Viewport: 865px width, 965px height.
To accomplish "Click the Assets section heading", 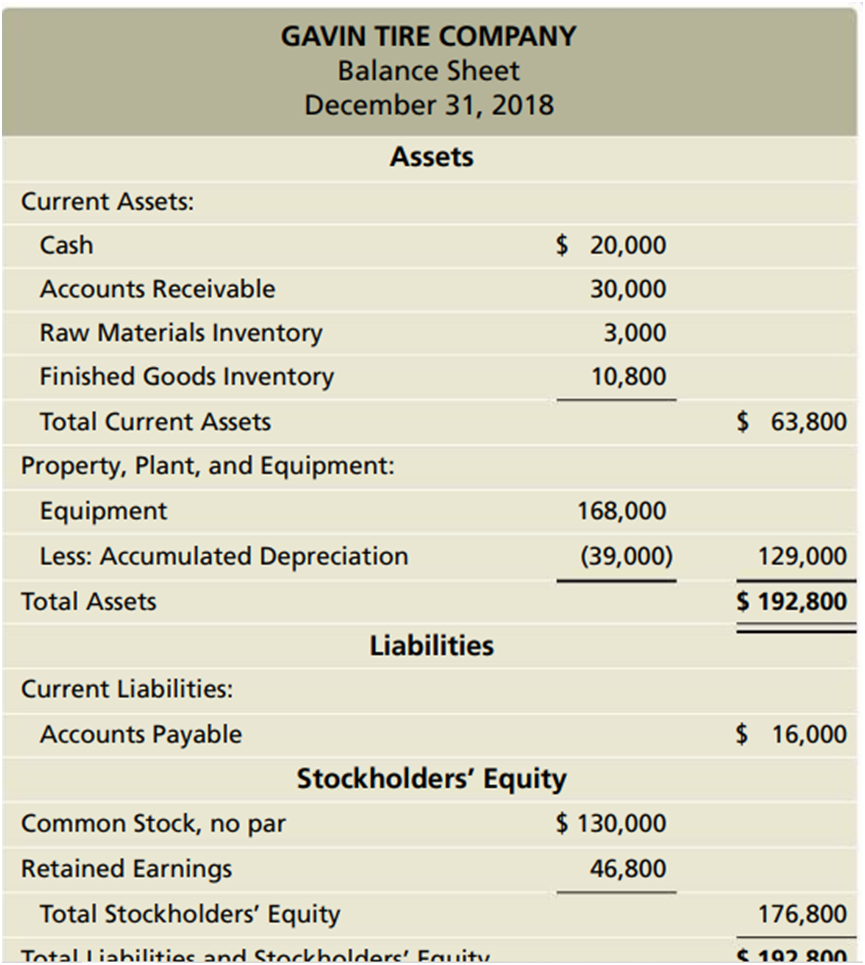I will (x=431, y=157).
